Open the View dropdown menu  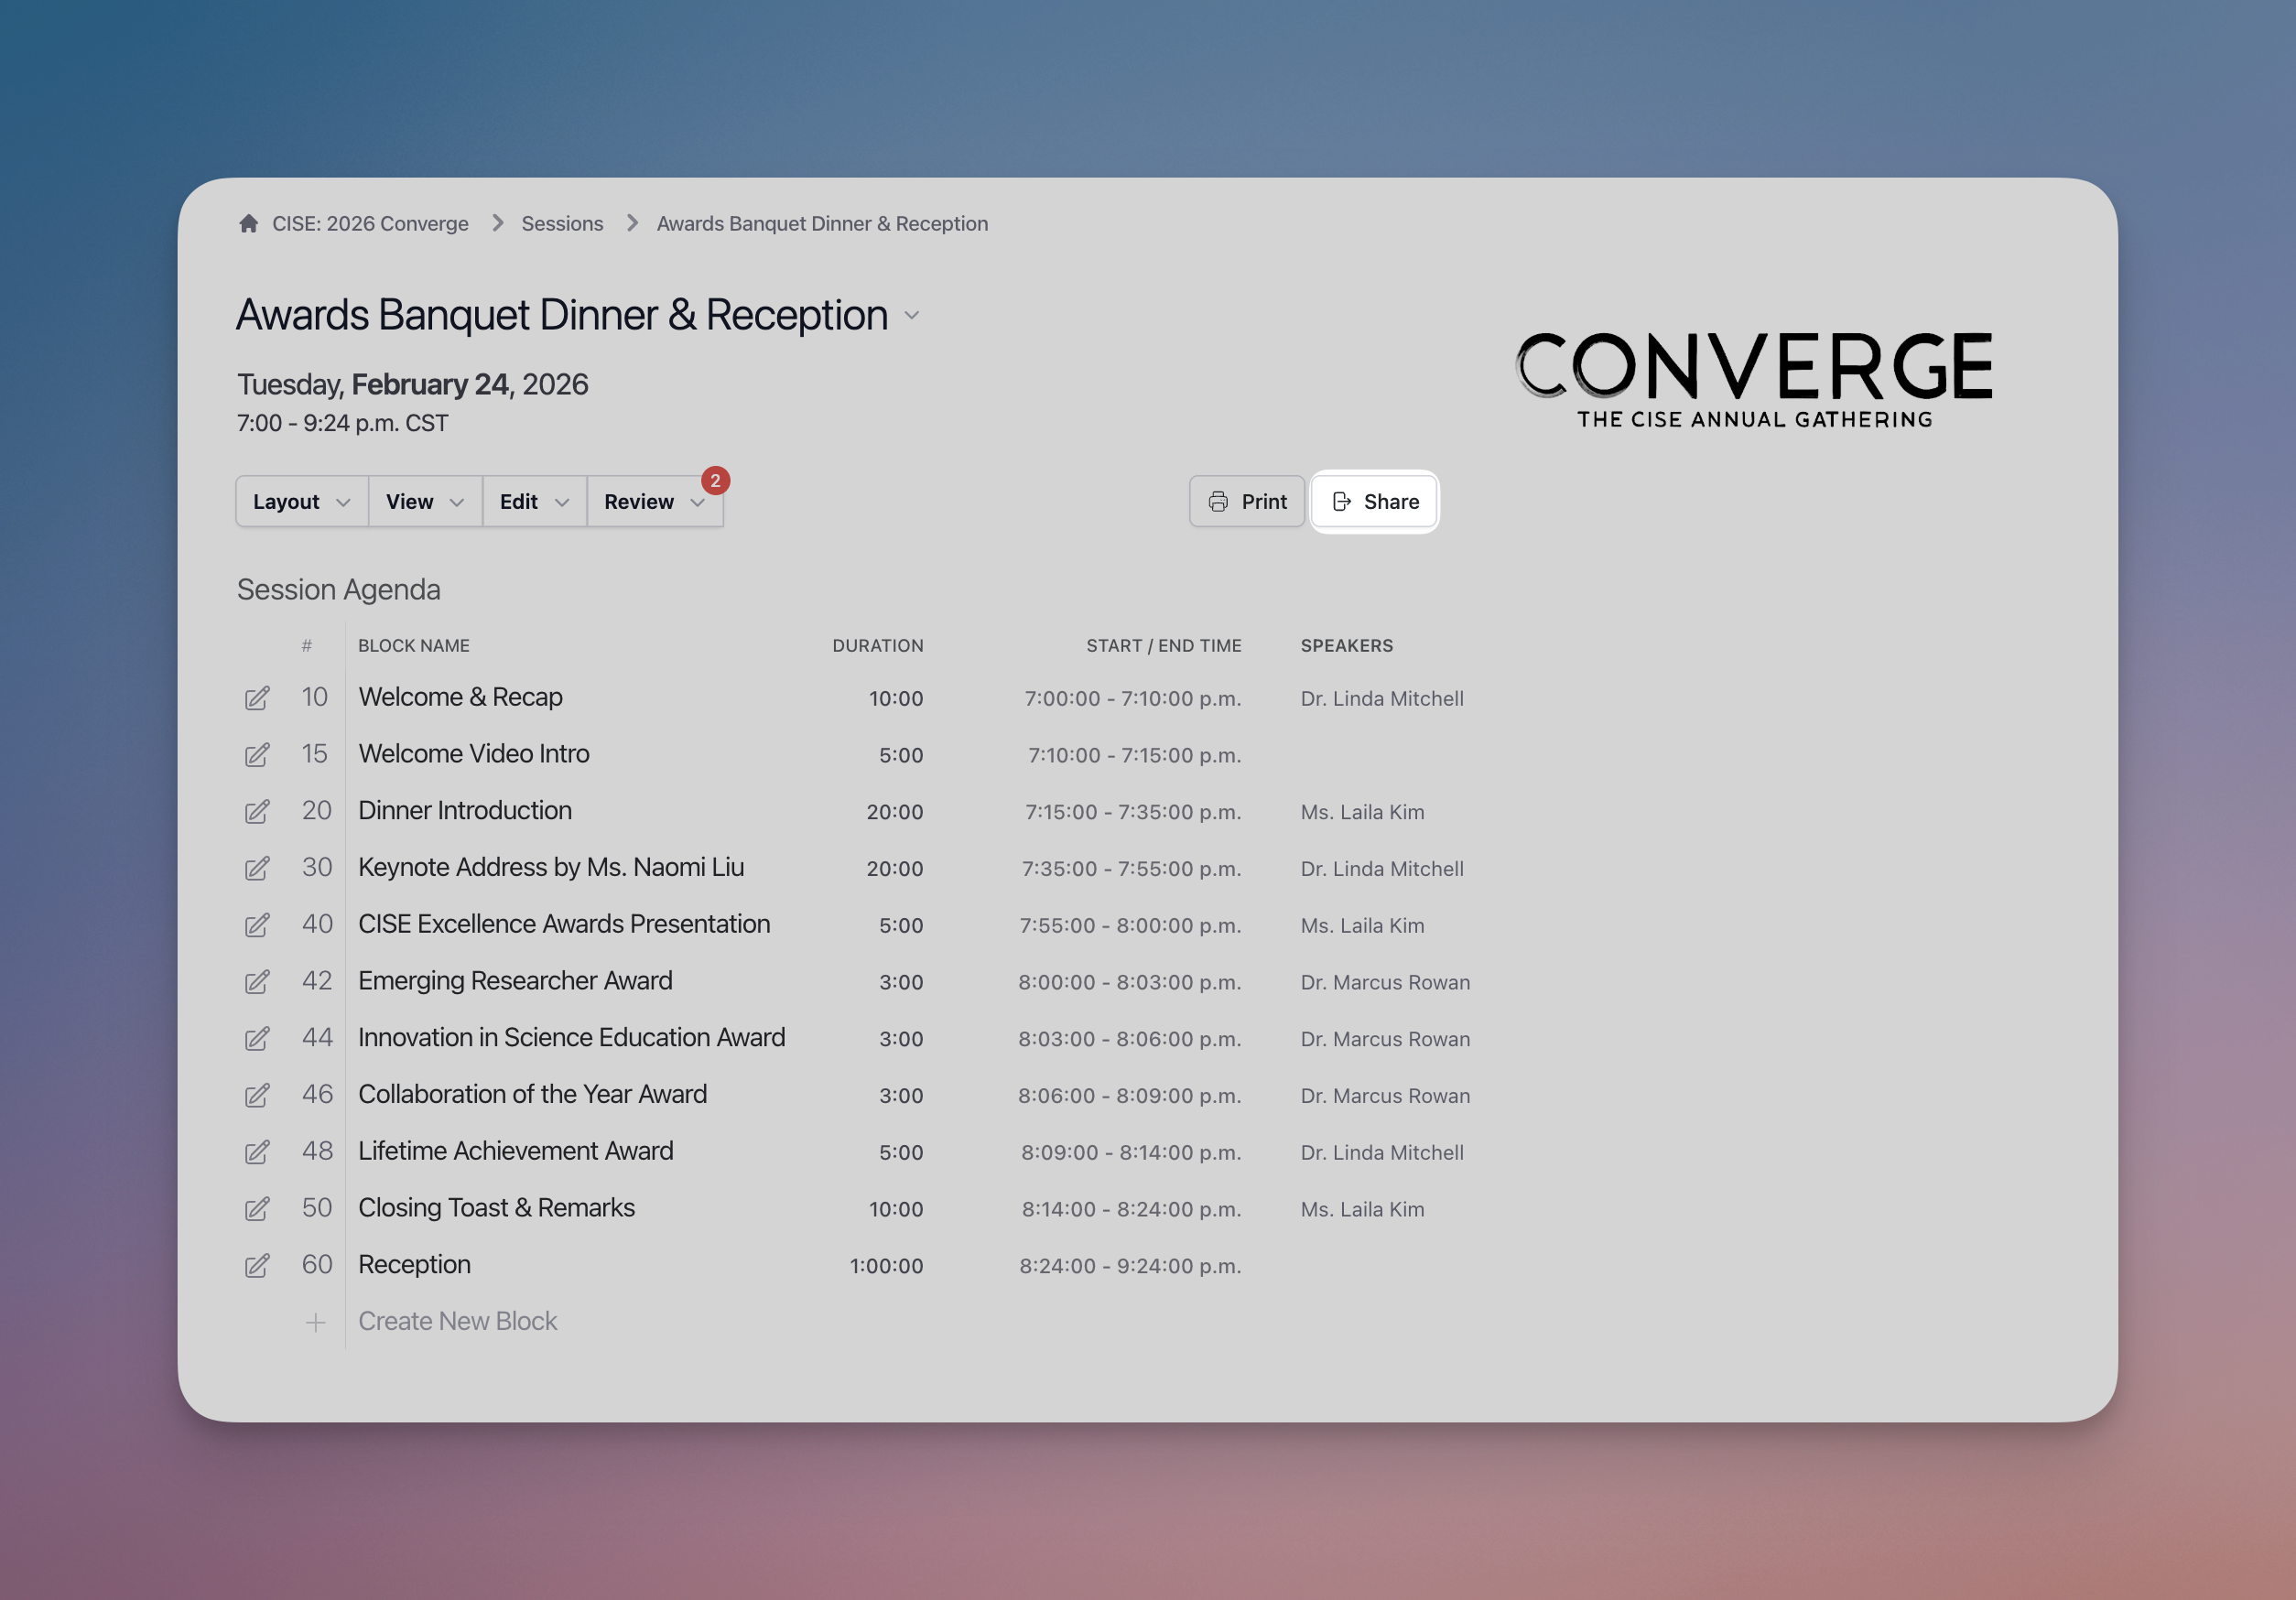[424, 502]
